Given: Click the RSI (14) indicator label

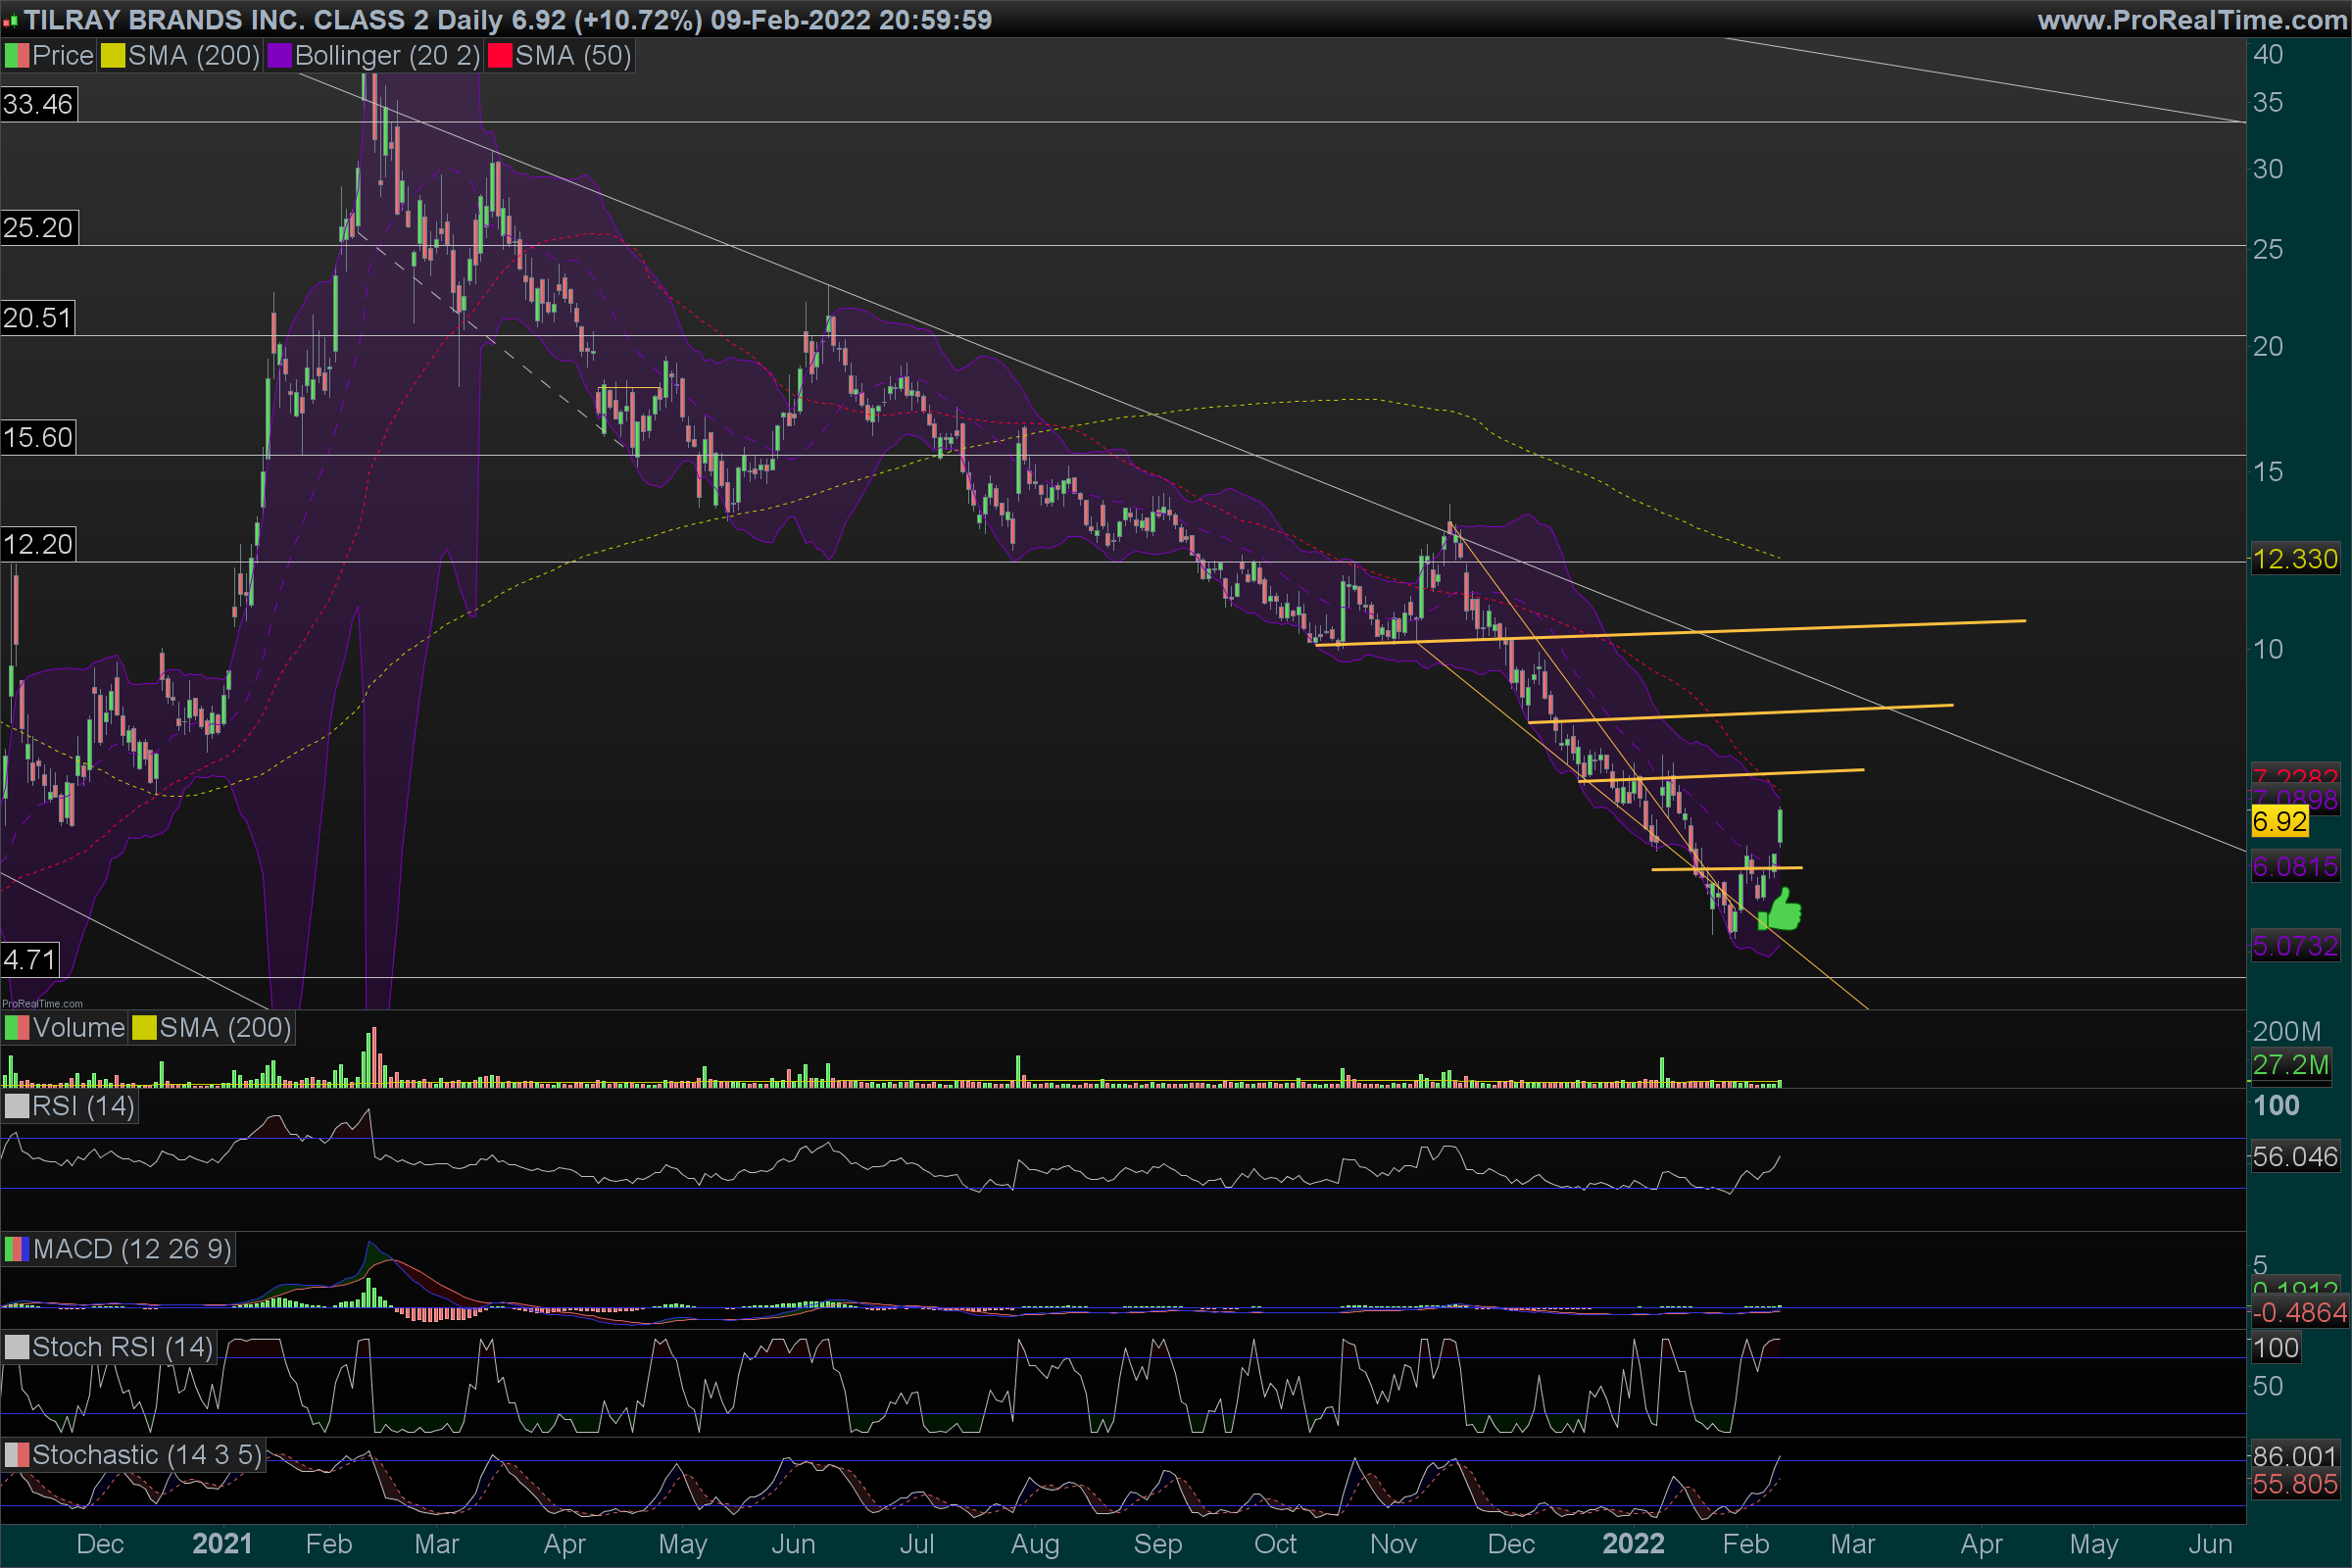Looking at the screenshot, I should click(x=82, y=1106).
